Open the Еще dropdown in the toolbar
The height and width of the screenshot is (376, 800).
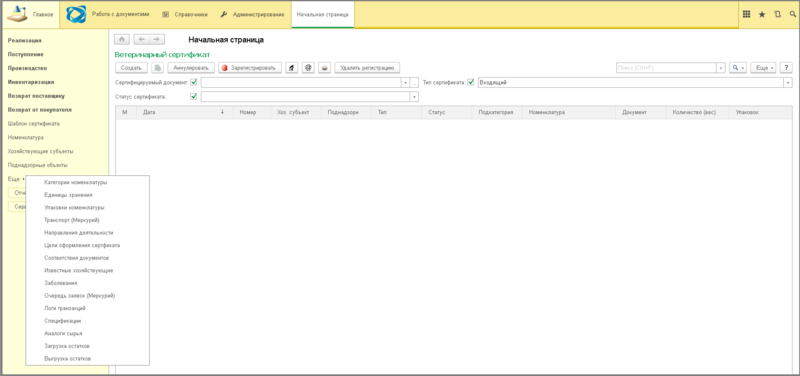tap(763, 67)
